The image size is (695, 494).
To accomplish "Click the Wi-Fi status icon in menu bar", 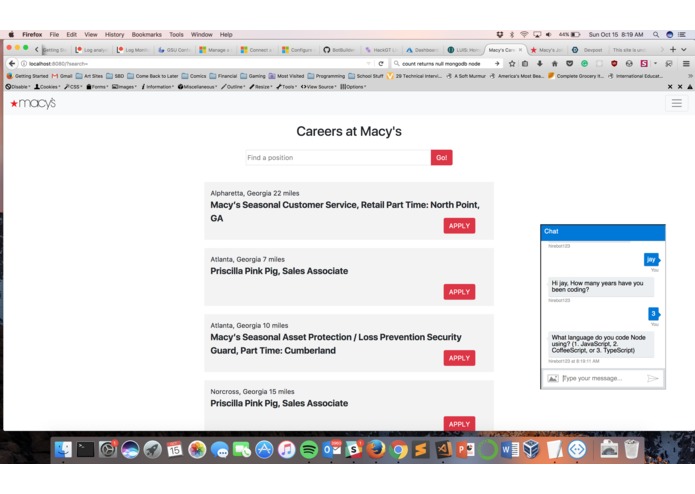I will click(524, 35).
